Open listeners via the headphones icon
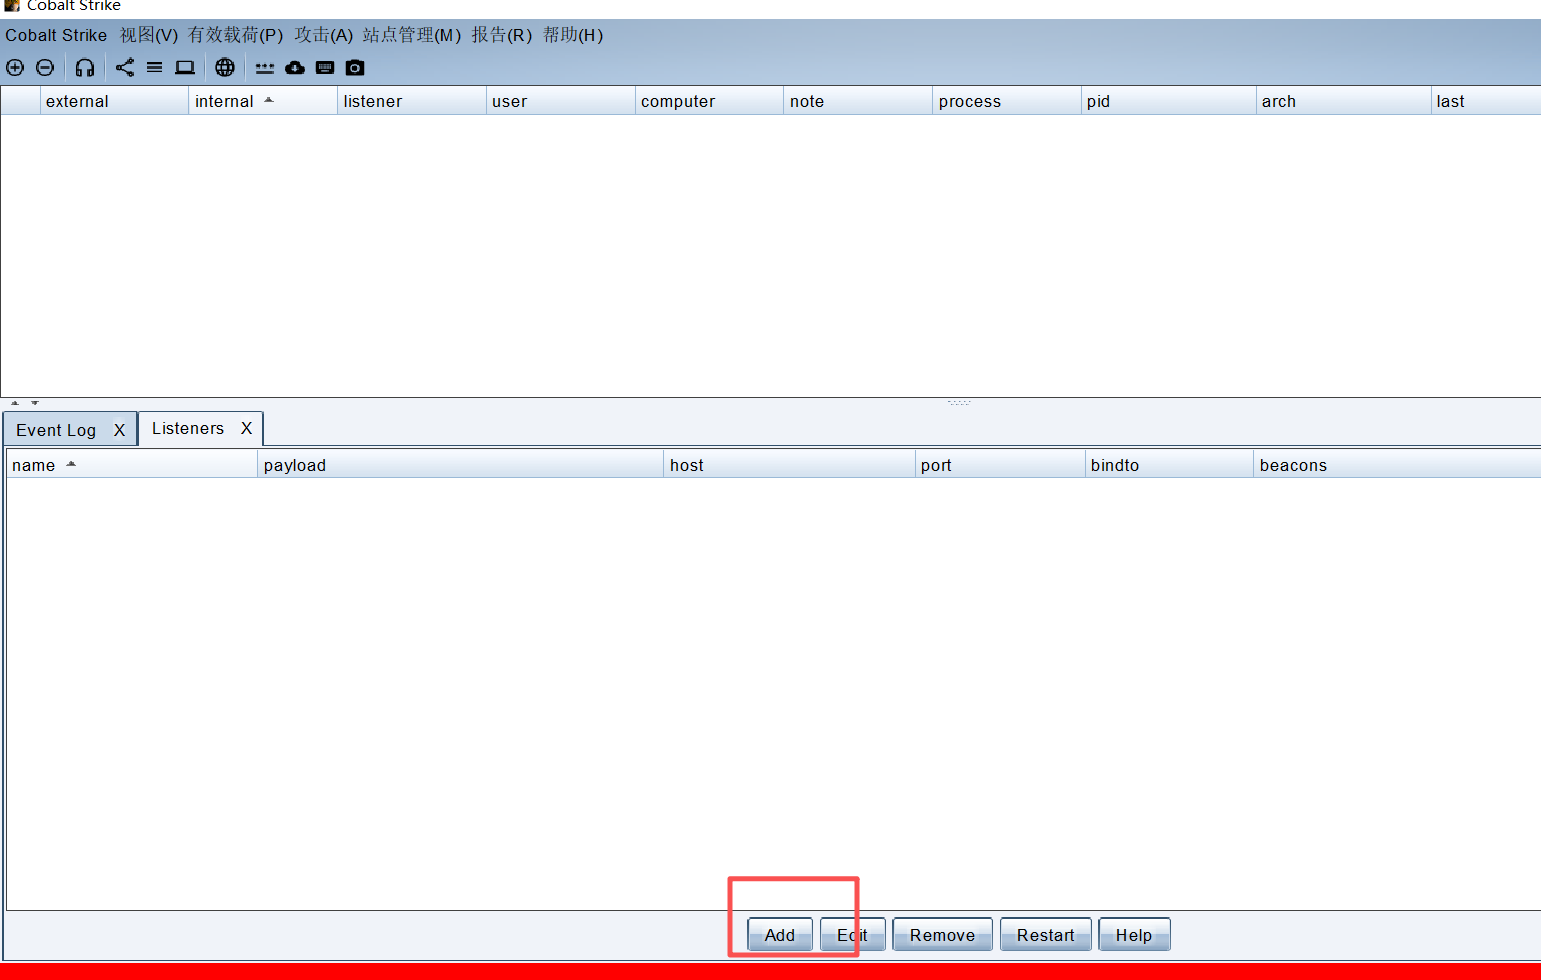The width and height of the screenshot is (1541, 980). (x=85, y=68)
